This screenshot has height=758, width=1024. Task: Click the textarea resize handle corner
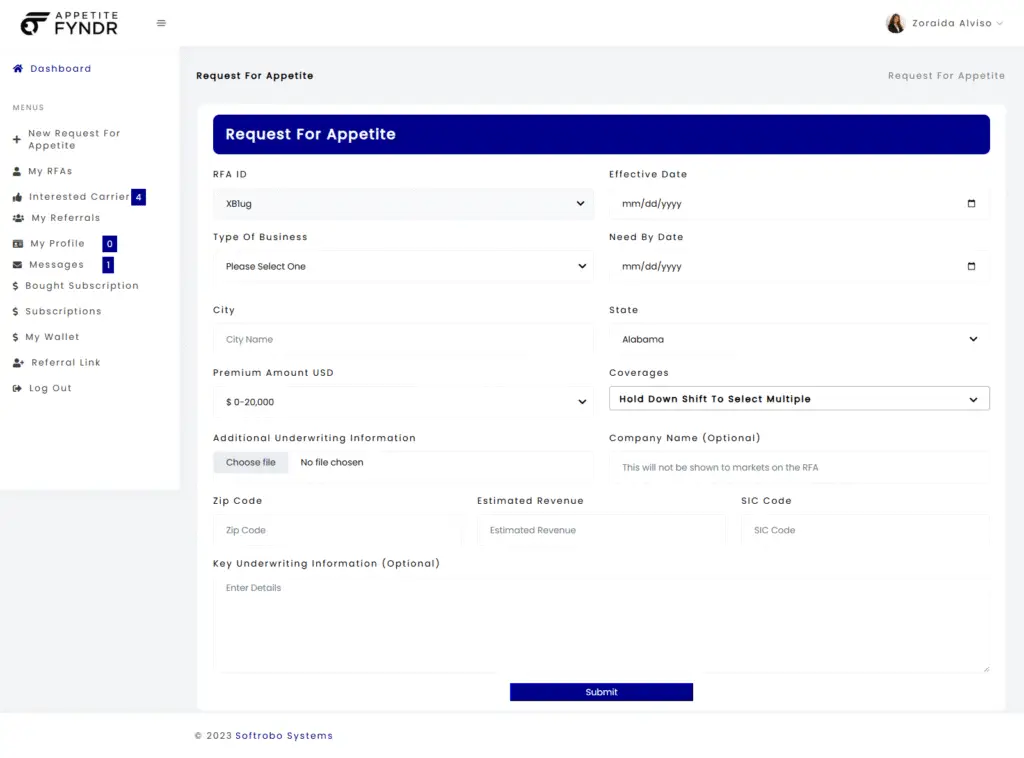[x=985, y=668]
